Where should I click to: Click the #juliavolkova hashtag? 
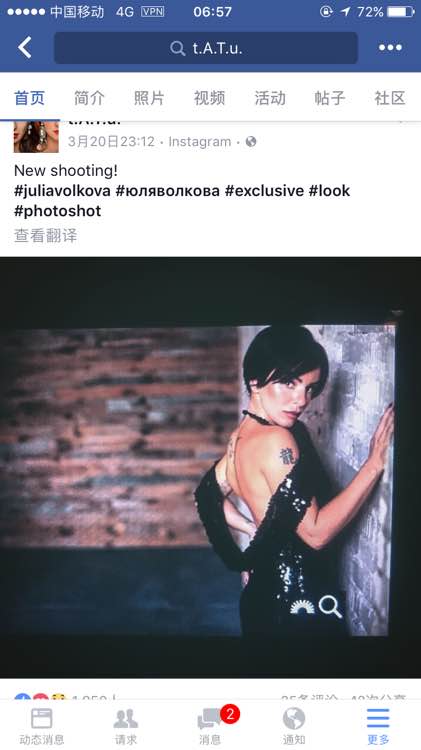point(62,191)
